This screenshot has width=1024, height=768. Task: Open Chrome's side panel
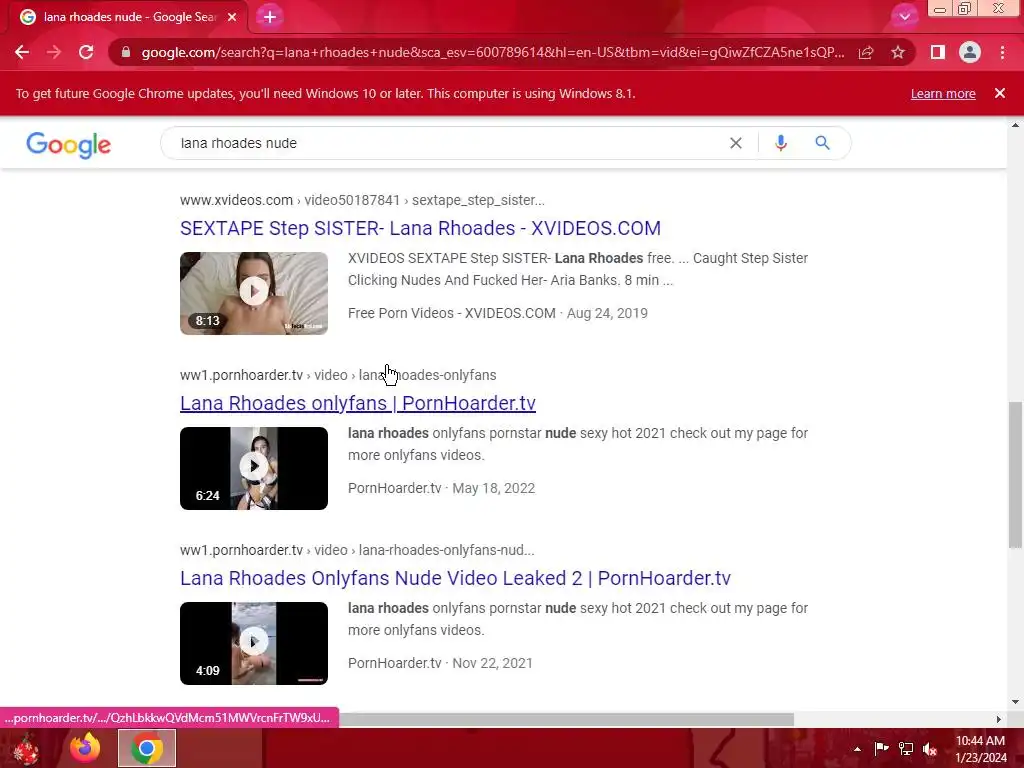tap(938, 52)
